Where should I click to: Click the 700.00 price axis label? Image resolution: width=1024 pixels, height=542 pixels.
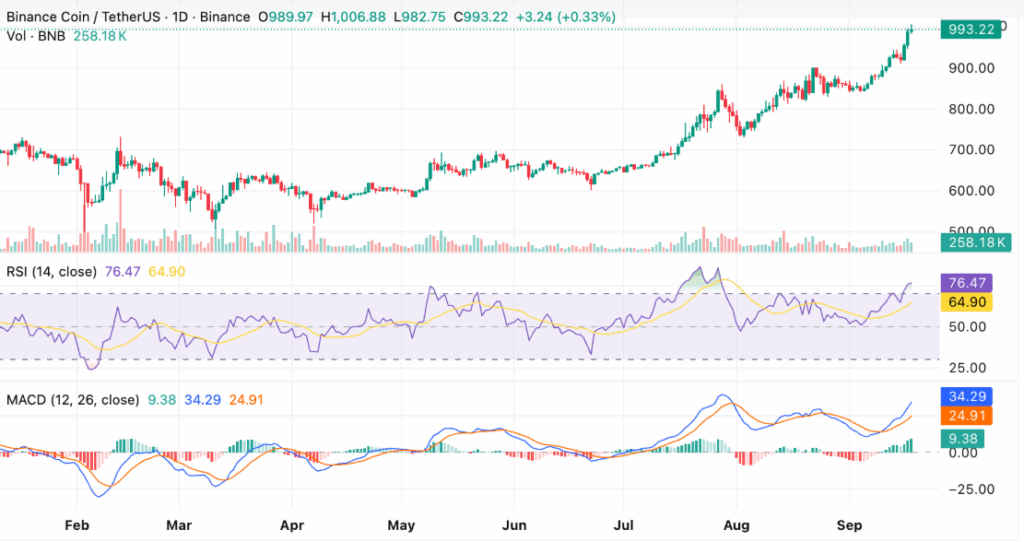(971, 150)
